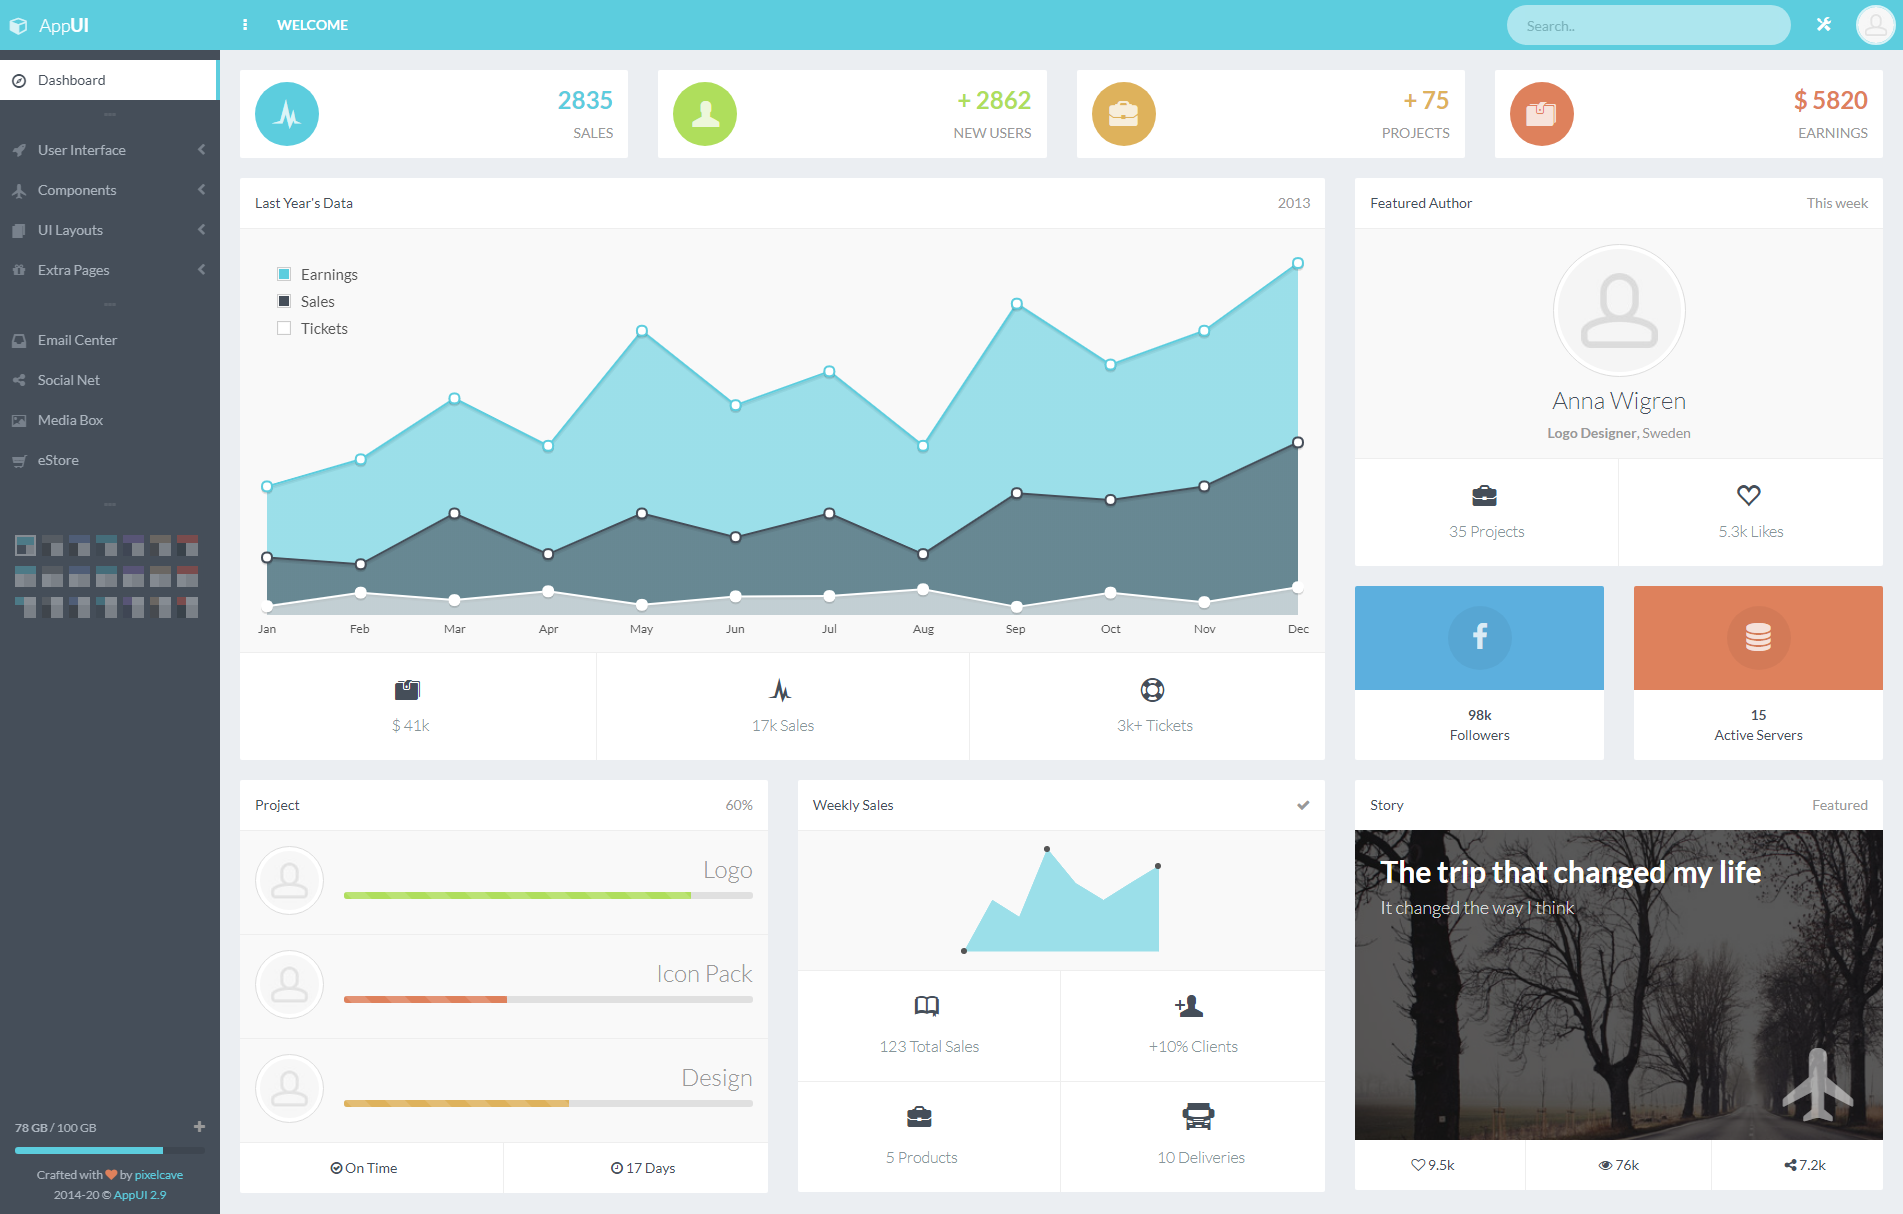
Task: Open the tools wrench icon in header
Action: pyautogui.click(x=1824, y=25)
